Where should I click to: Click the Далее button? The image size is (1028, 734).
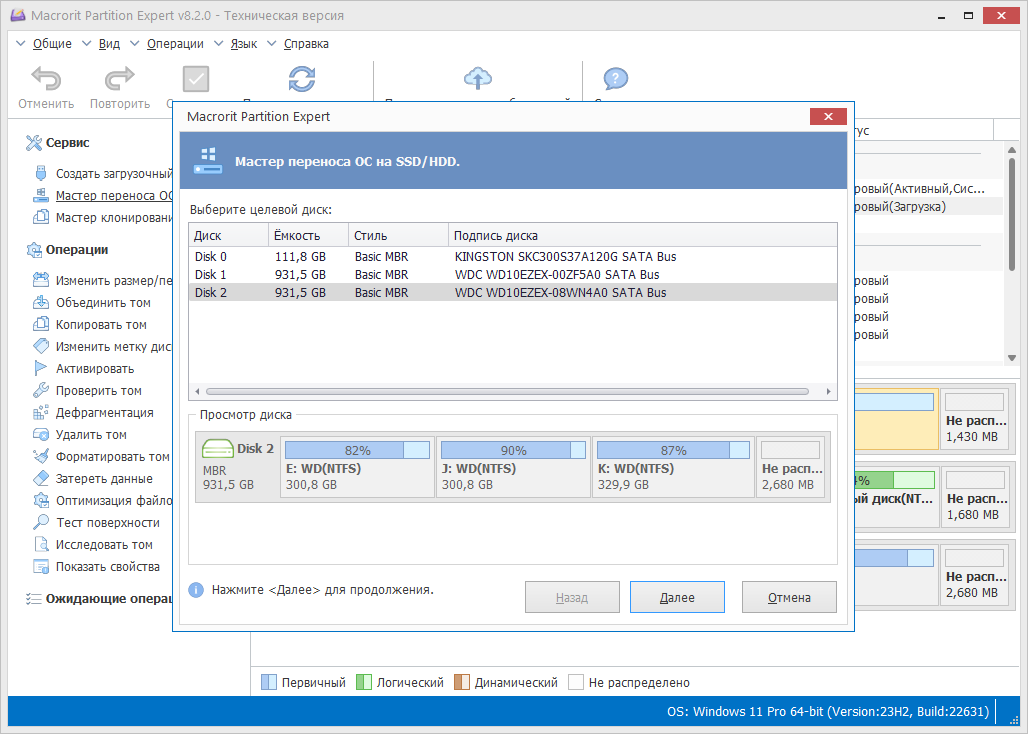point(677,597)
